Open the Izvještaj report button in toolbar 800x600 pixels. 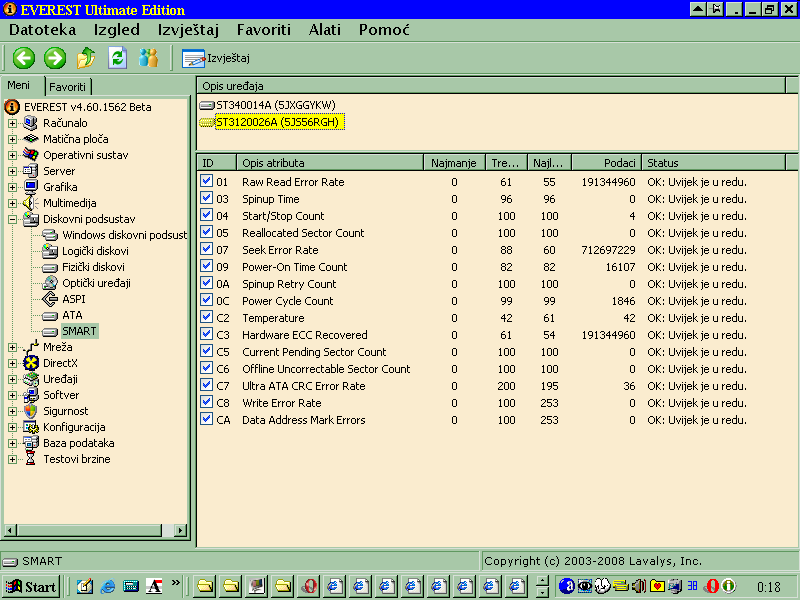[215, 58]
